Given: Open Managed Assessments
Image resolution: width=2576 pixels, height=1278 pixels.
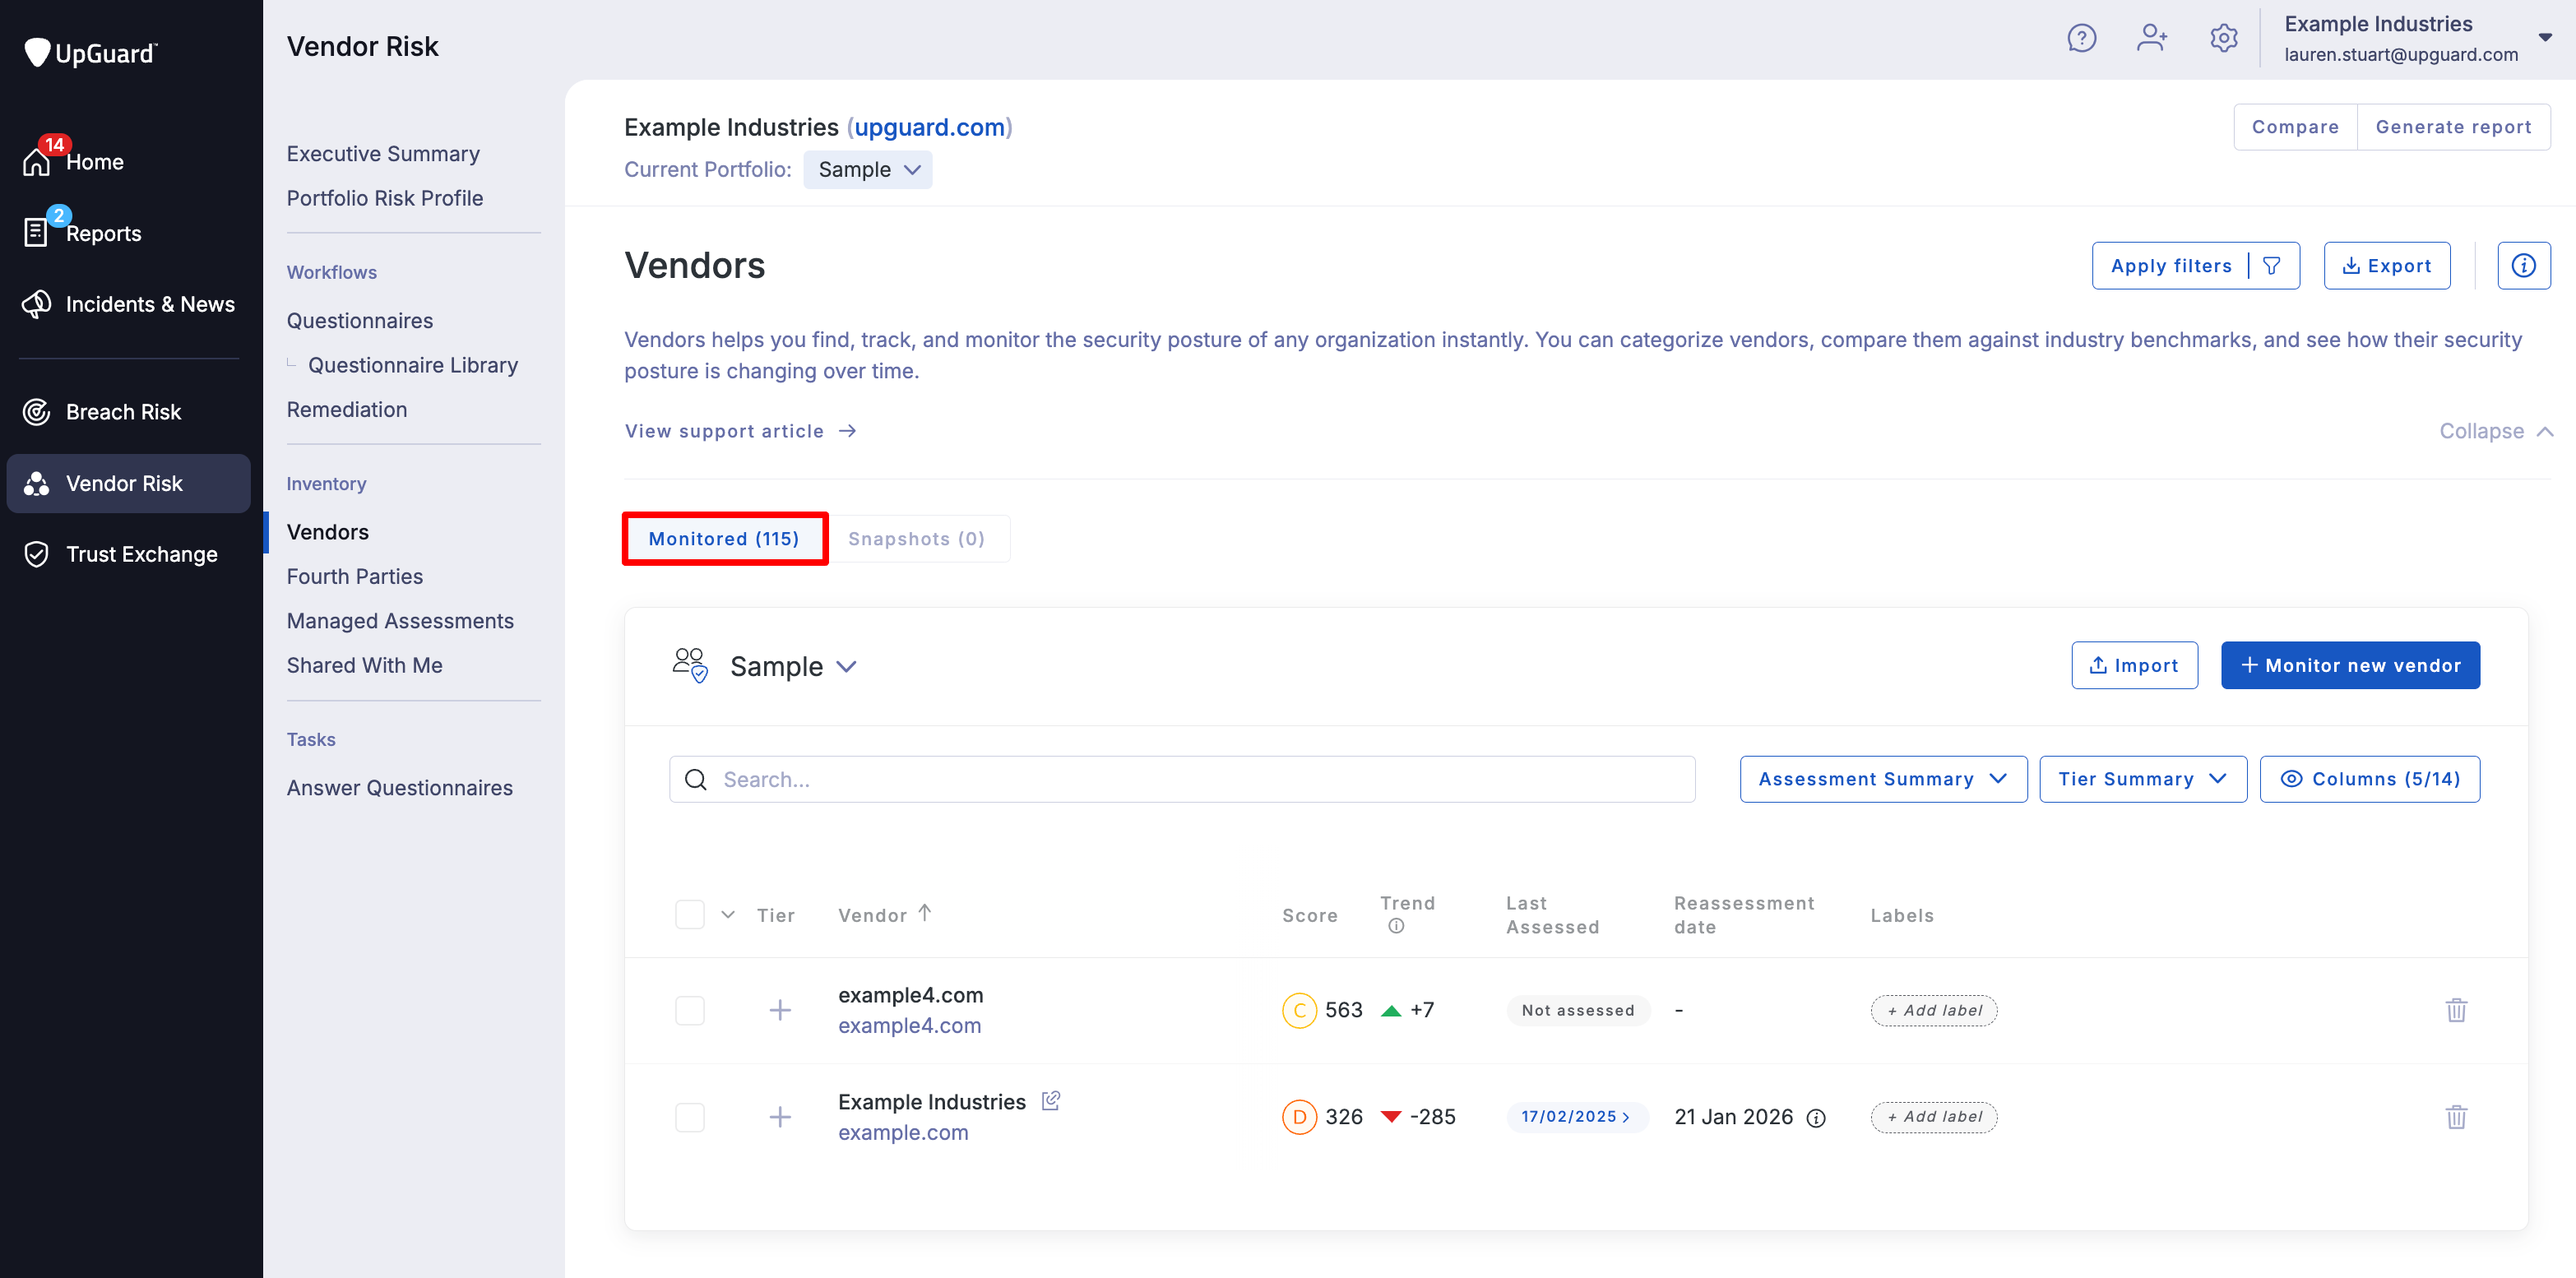Looking at the screenshot, I should [x=400, y=621].
